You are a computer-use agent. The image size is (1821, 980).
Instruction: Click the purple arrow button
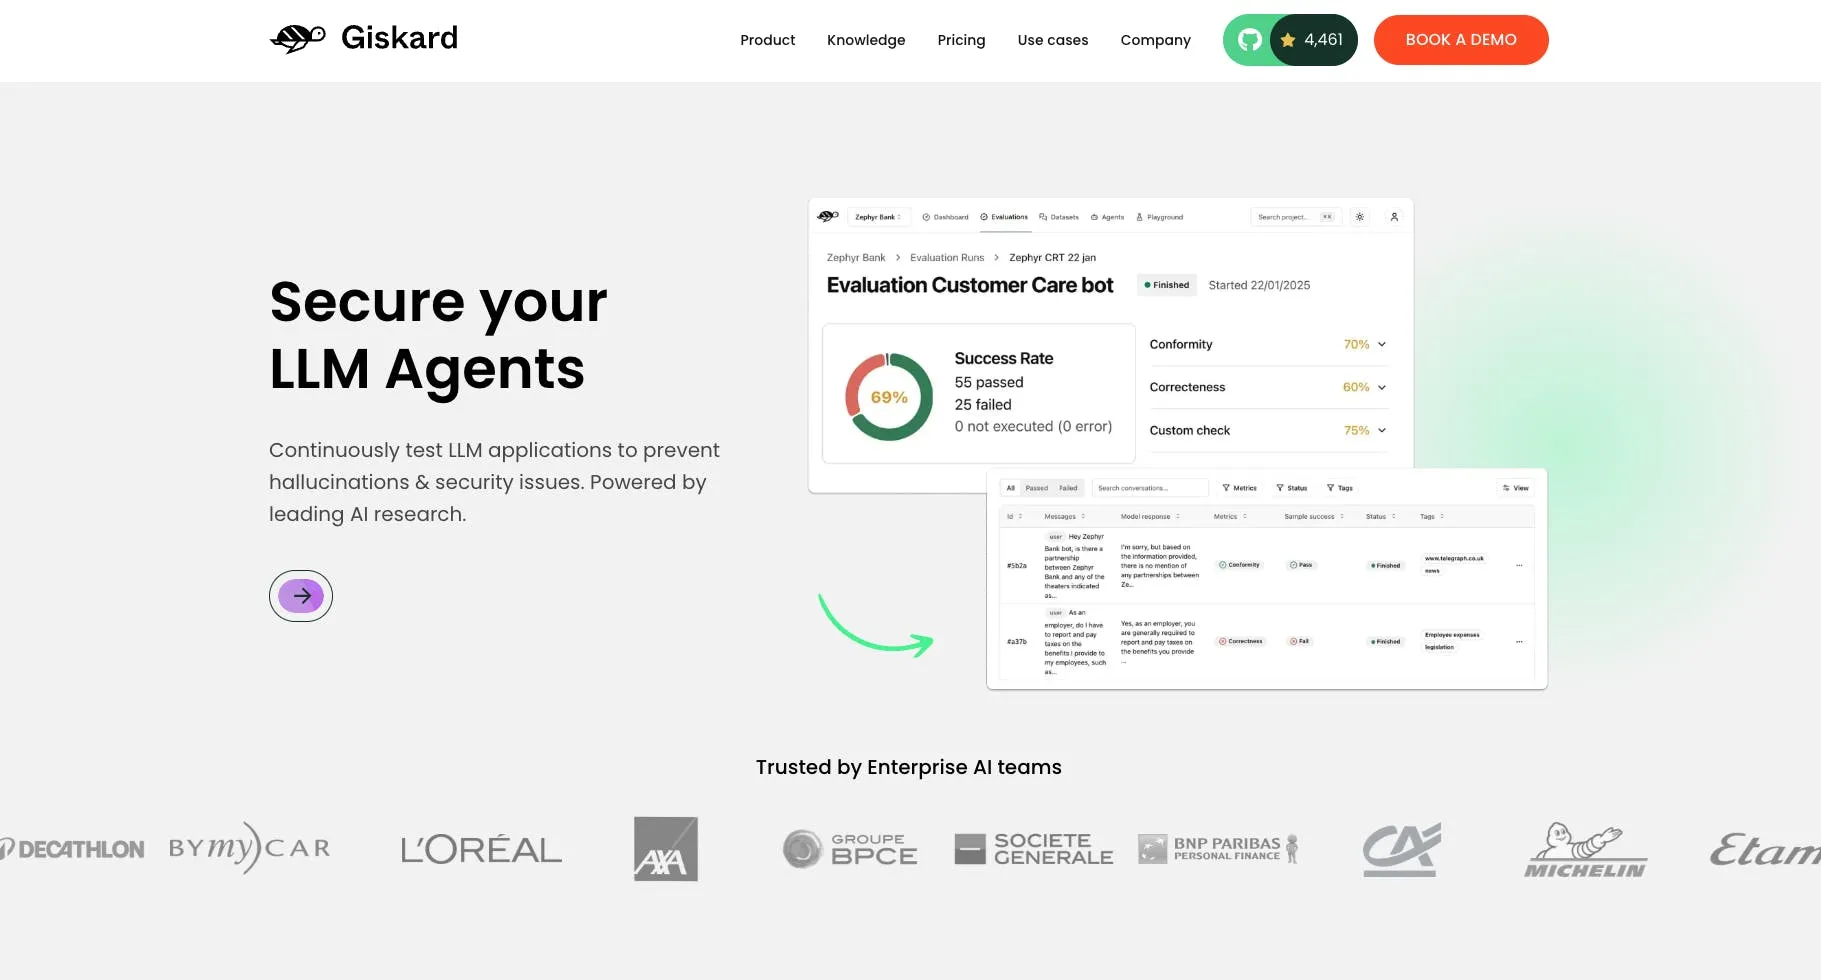coord(301,596)
